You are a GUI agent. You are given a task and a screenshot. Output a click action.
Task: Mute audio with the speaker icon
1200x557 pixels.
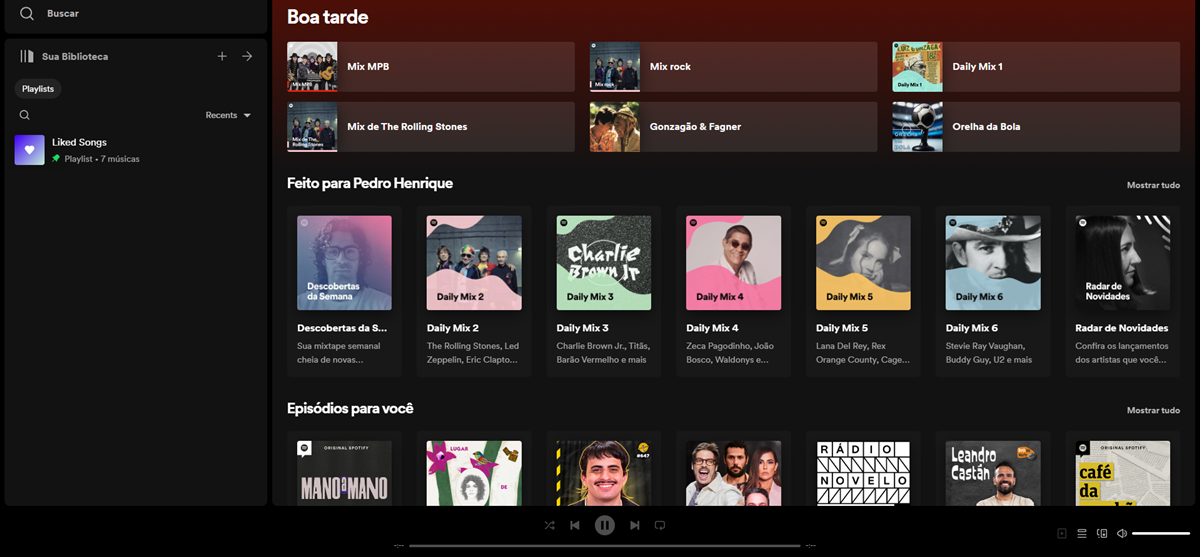pos(1122,534)
